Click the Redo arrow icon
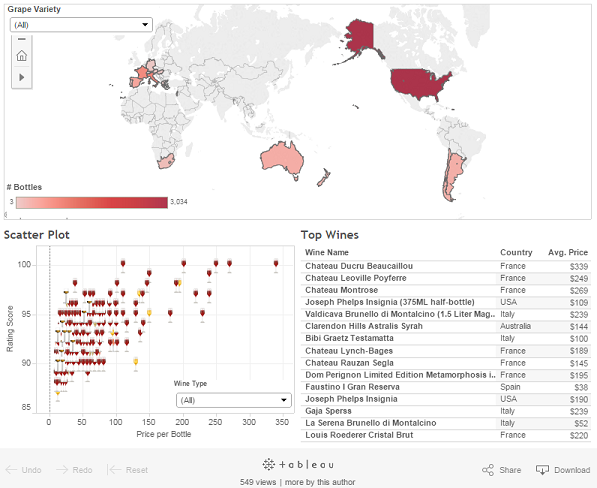 [62, 470]
